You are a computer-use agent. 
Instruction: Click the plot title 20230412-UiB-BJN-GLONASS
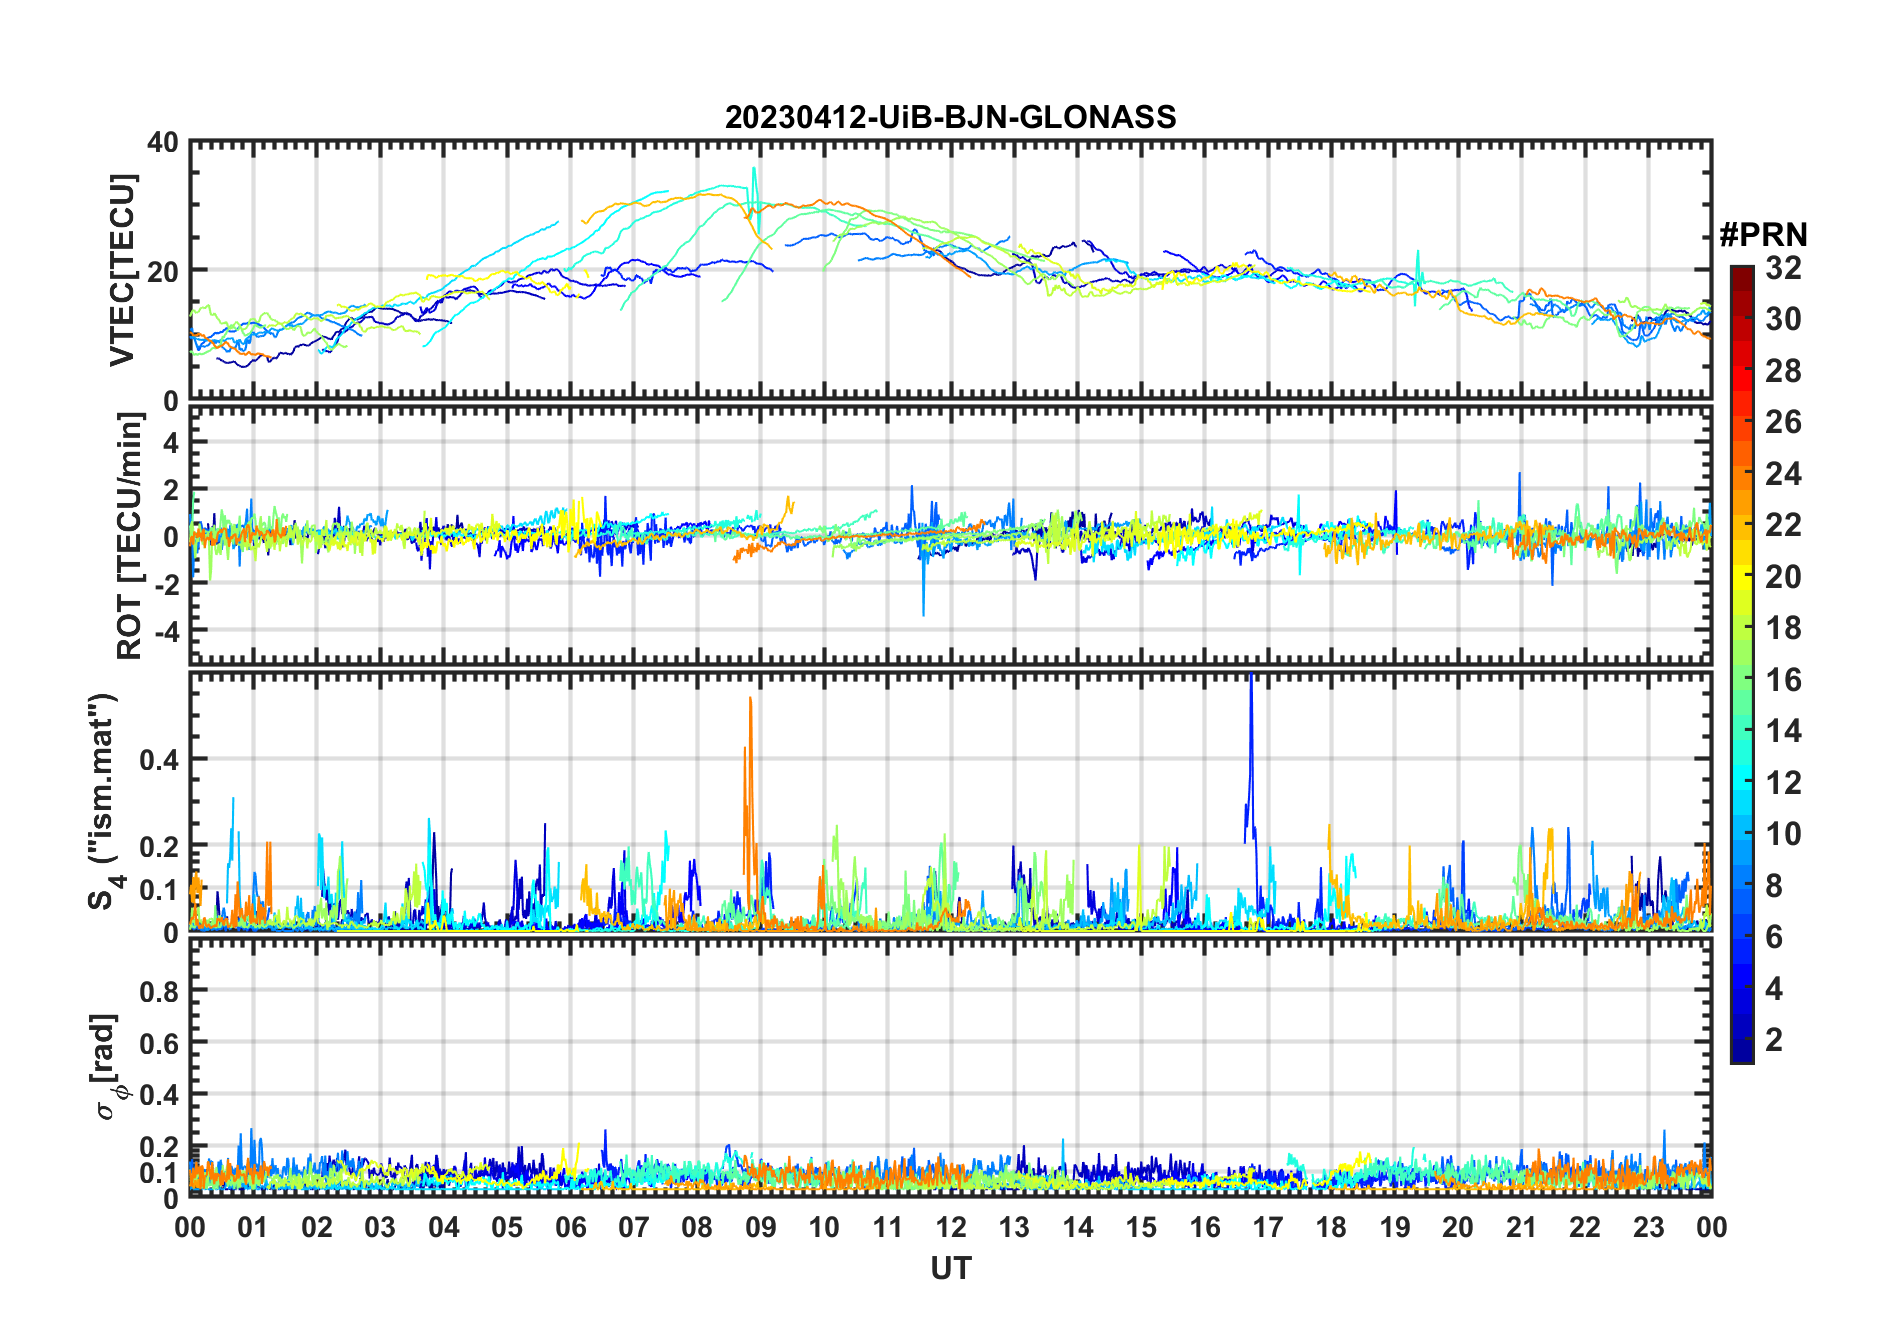click(x=950, y=117)
